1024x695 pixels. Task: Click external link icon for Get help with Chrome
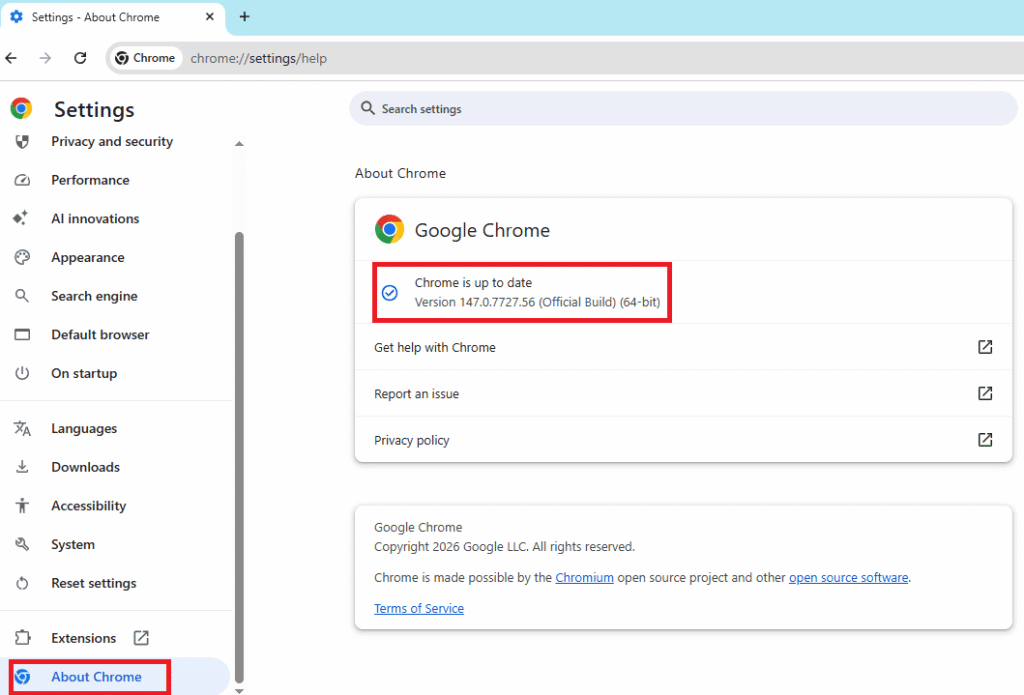pyautogui.click(x=985, y=347)
